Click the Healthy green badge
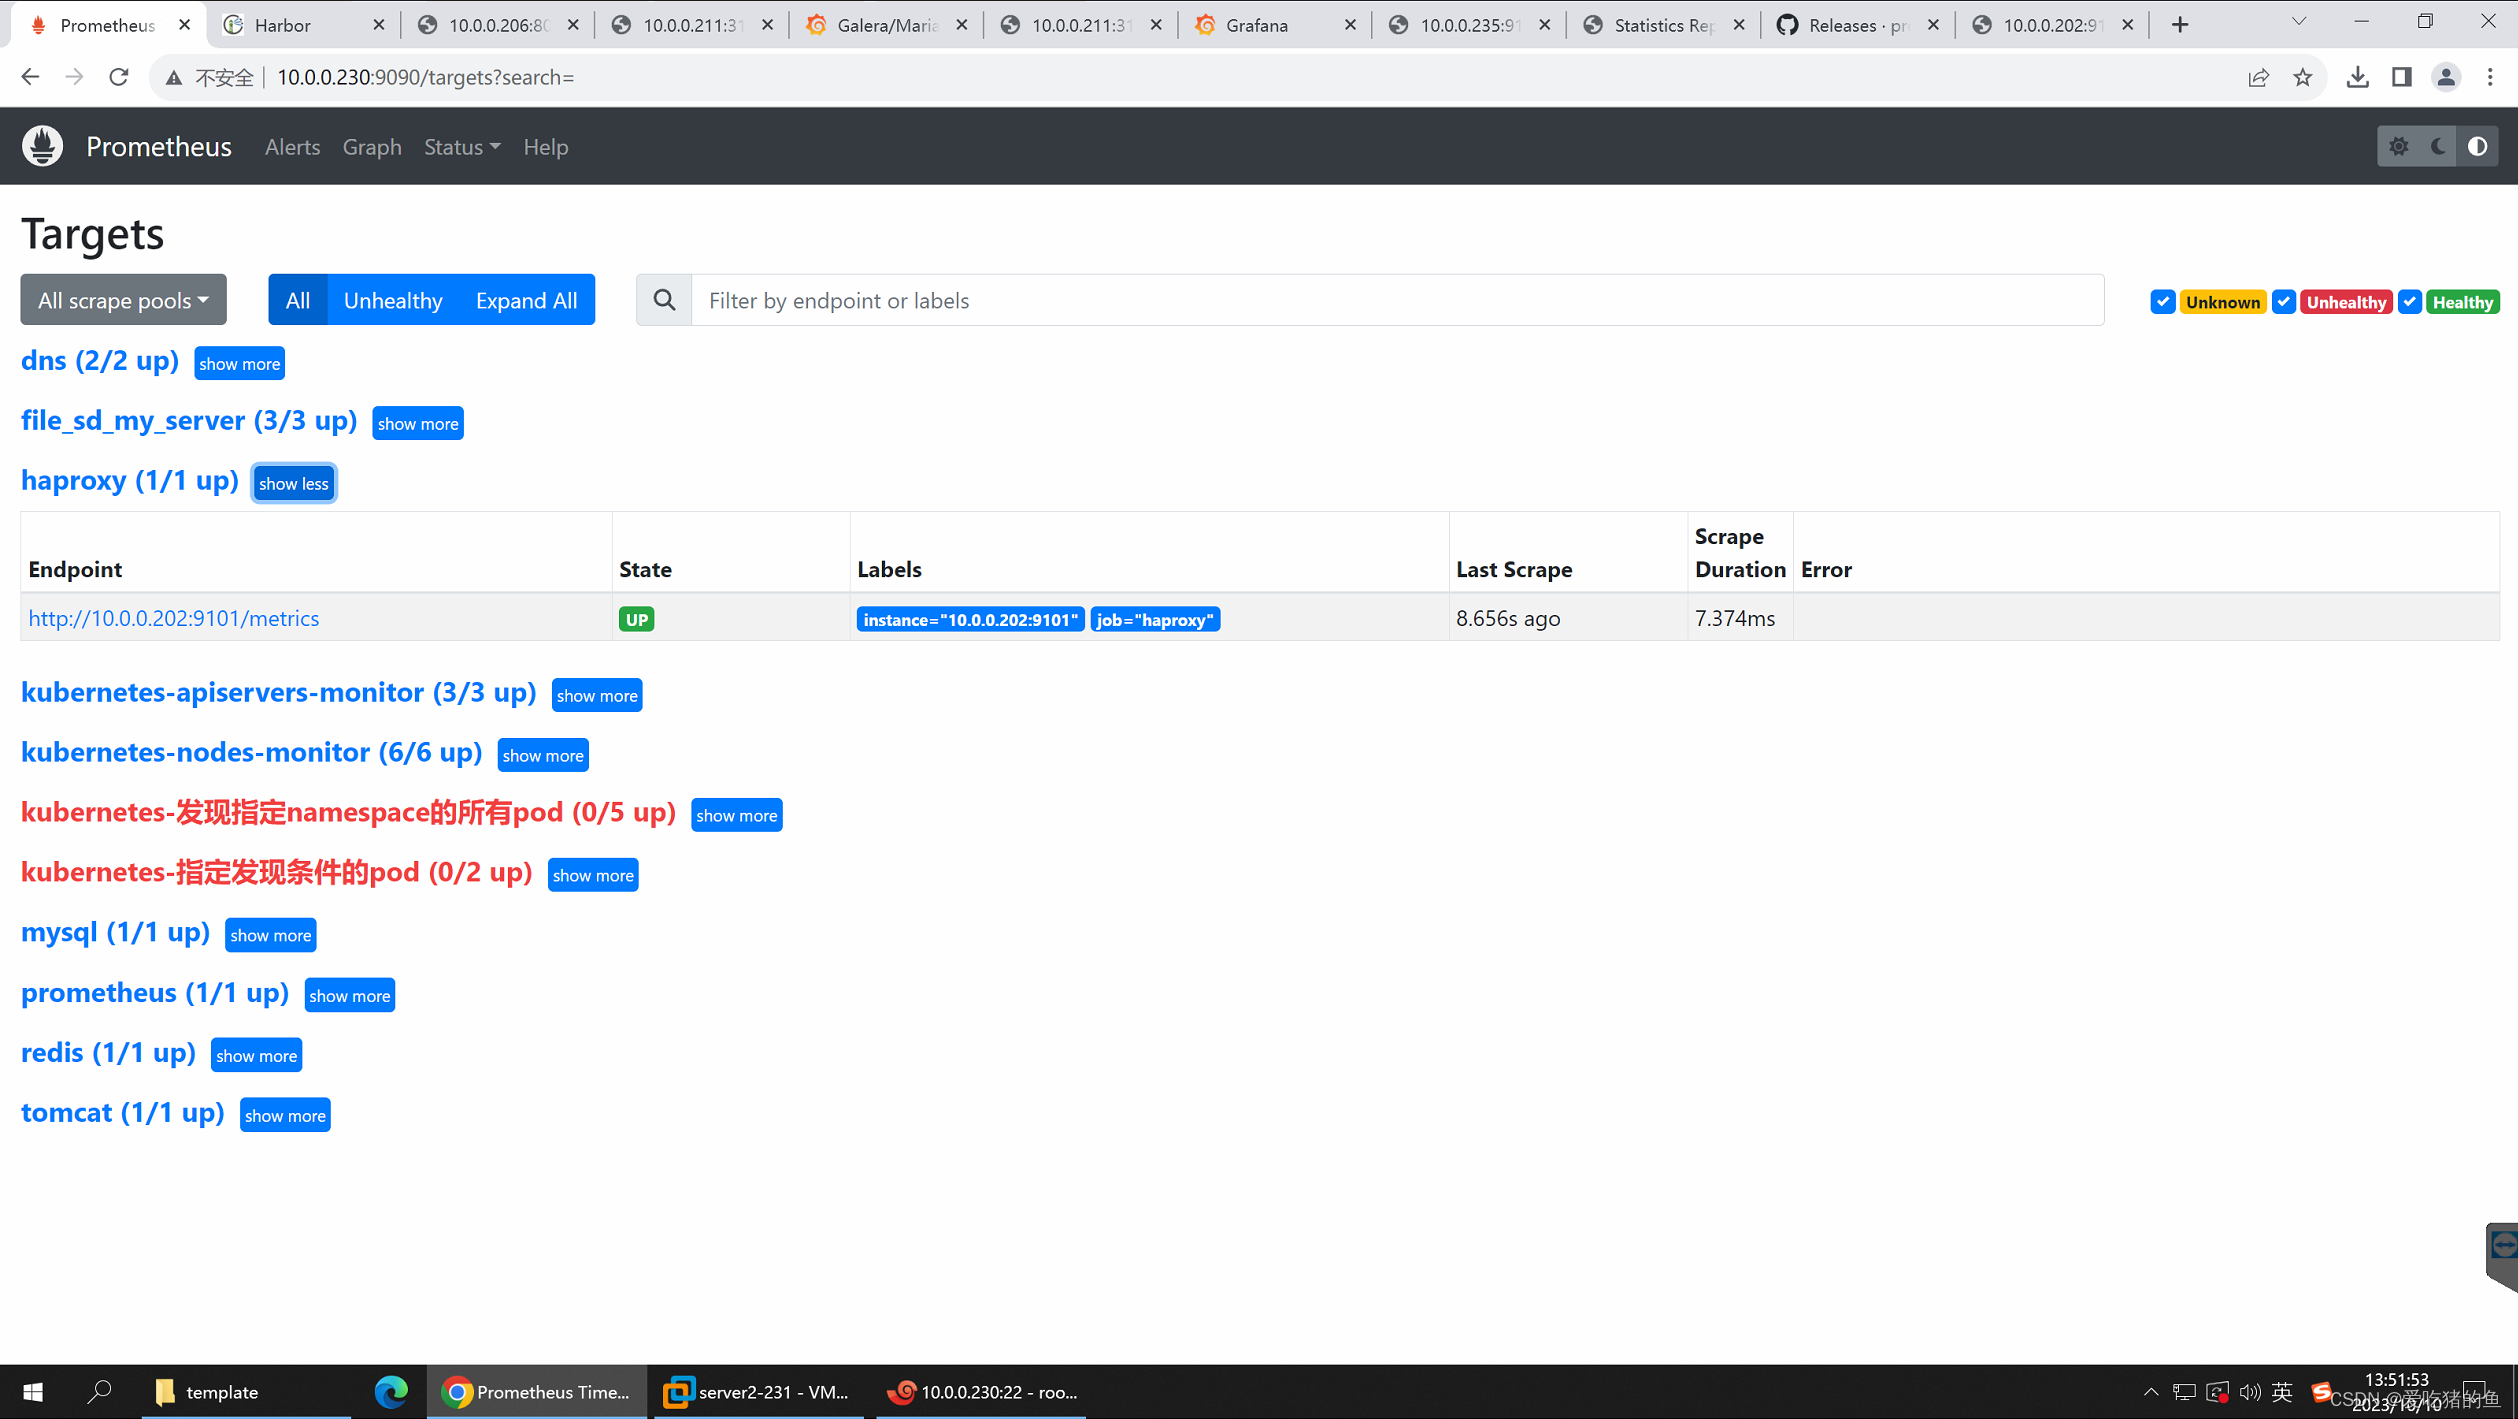The width and height of the screenshot is (2518, 1419). click(2463, 302)
